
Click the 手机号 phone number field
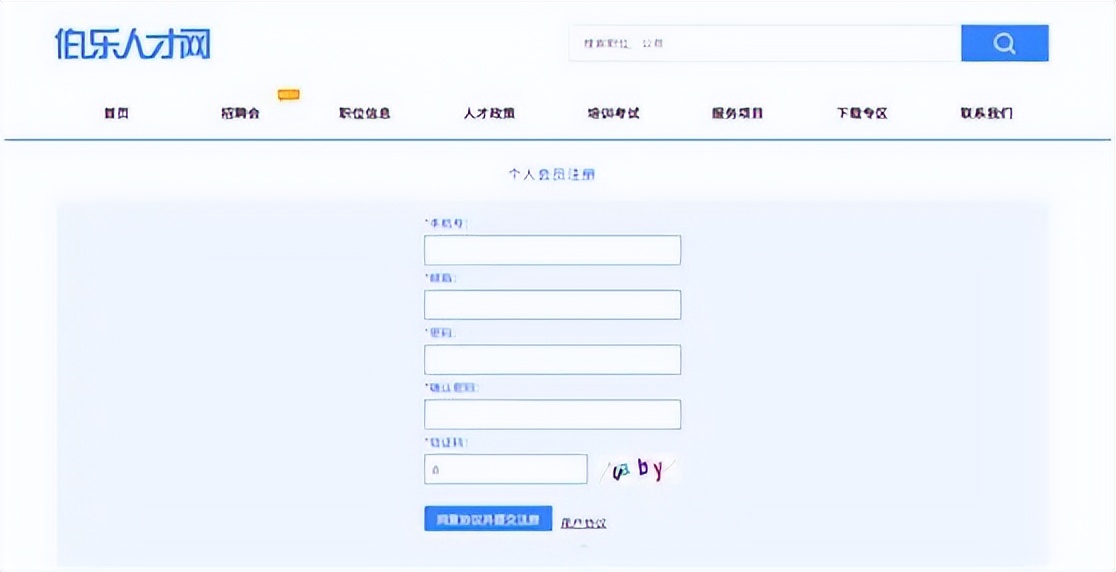tap(552, 250)
